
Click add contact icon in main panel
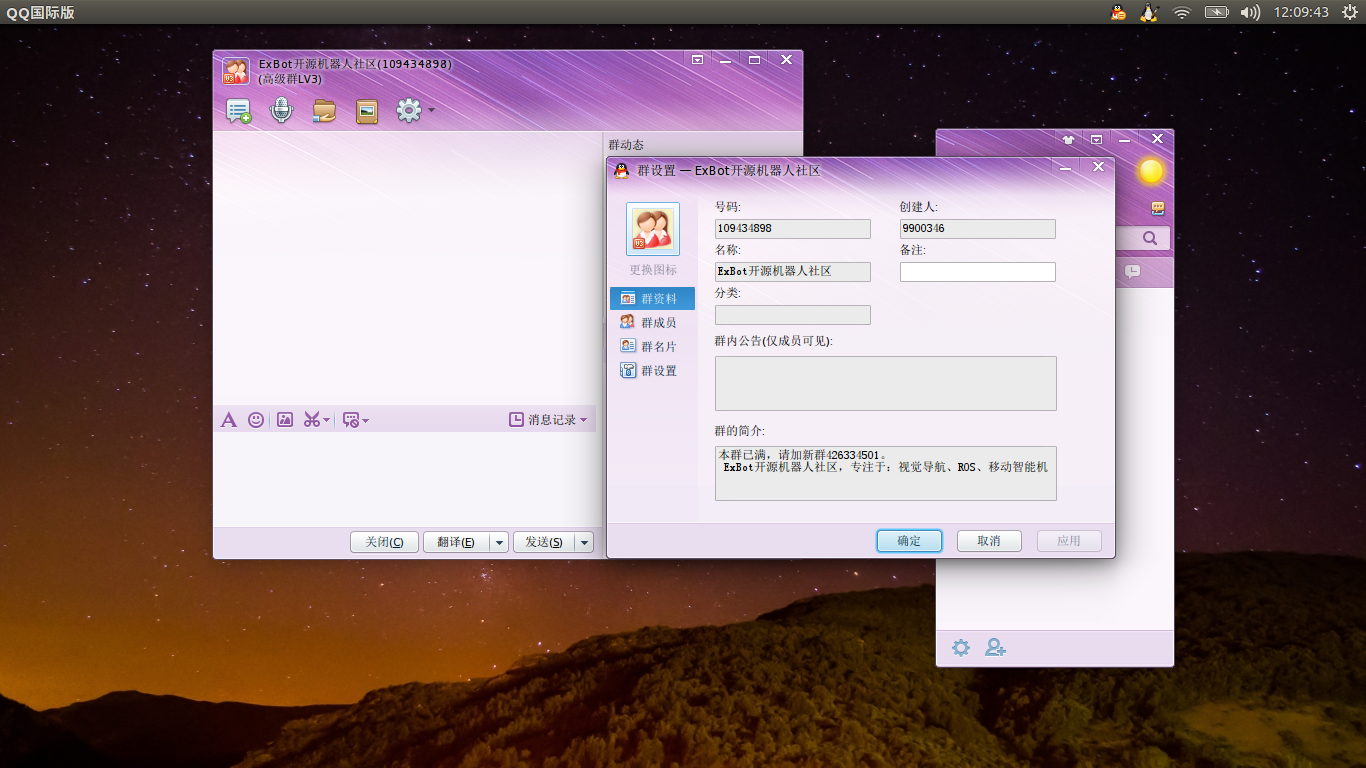[995, 648]
